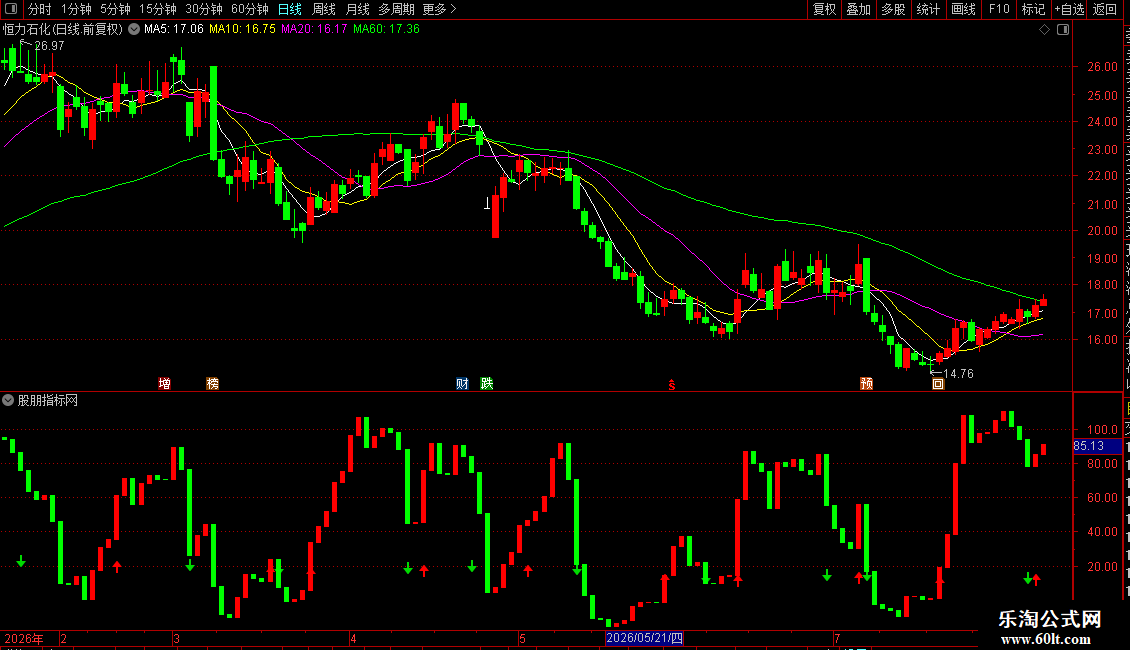
Task: Select the 1分钟 period tab
Action: (76, 9)
